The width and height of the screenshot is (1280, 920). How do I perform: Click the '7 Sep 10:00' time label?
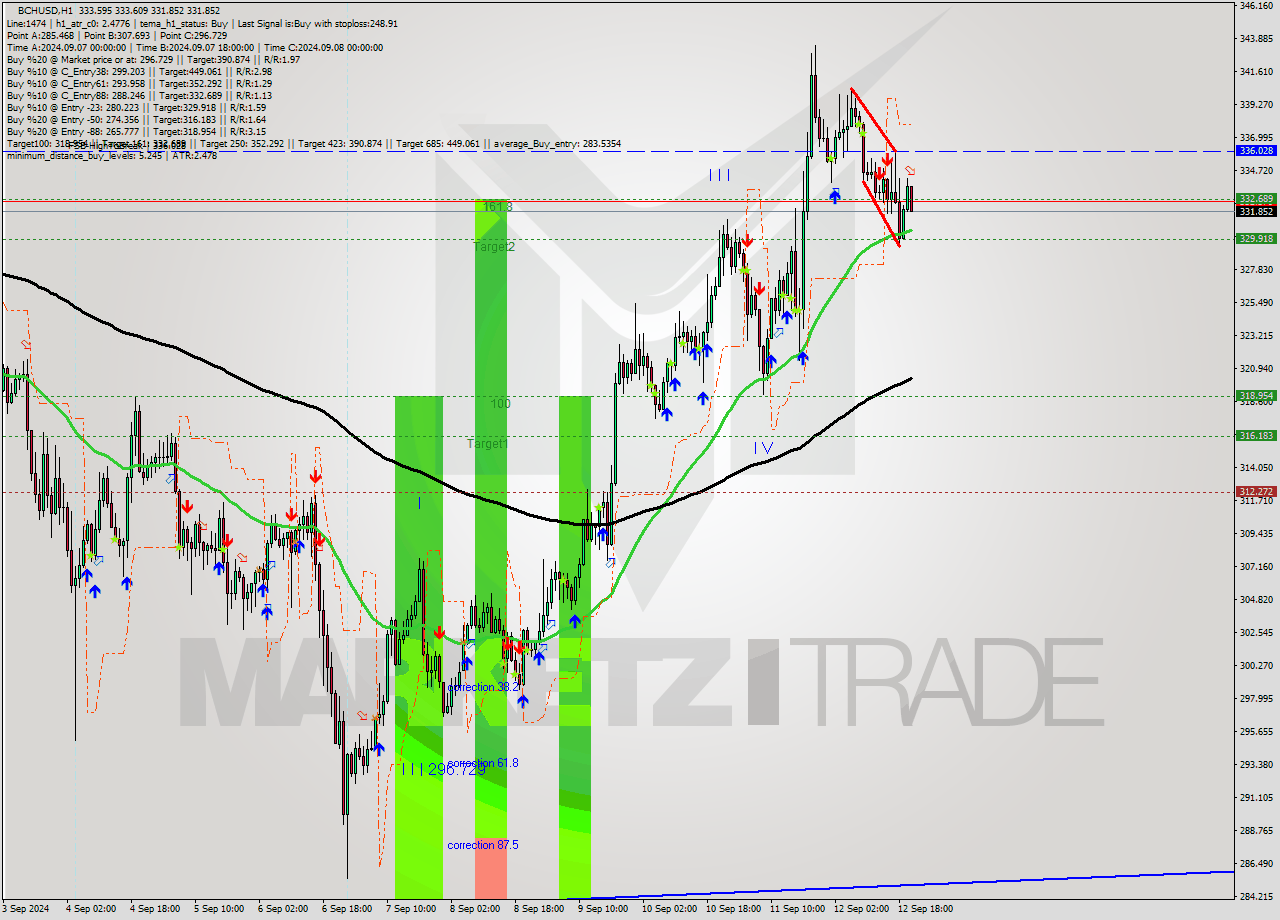(x=411, y=909)
